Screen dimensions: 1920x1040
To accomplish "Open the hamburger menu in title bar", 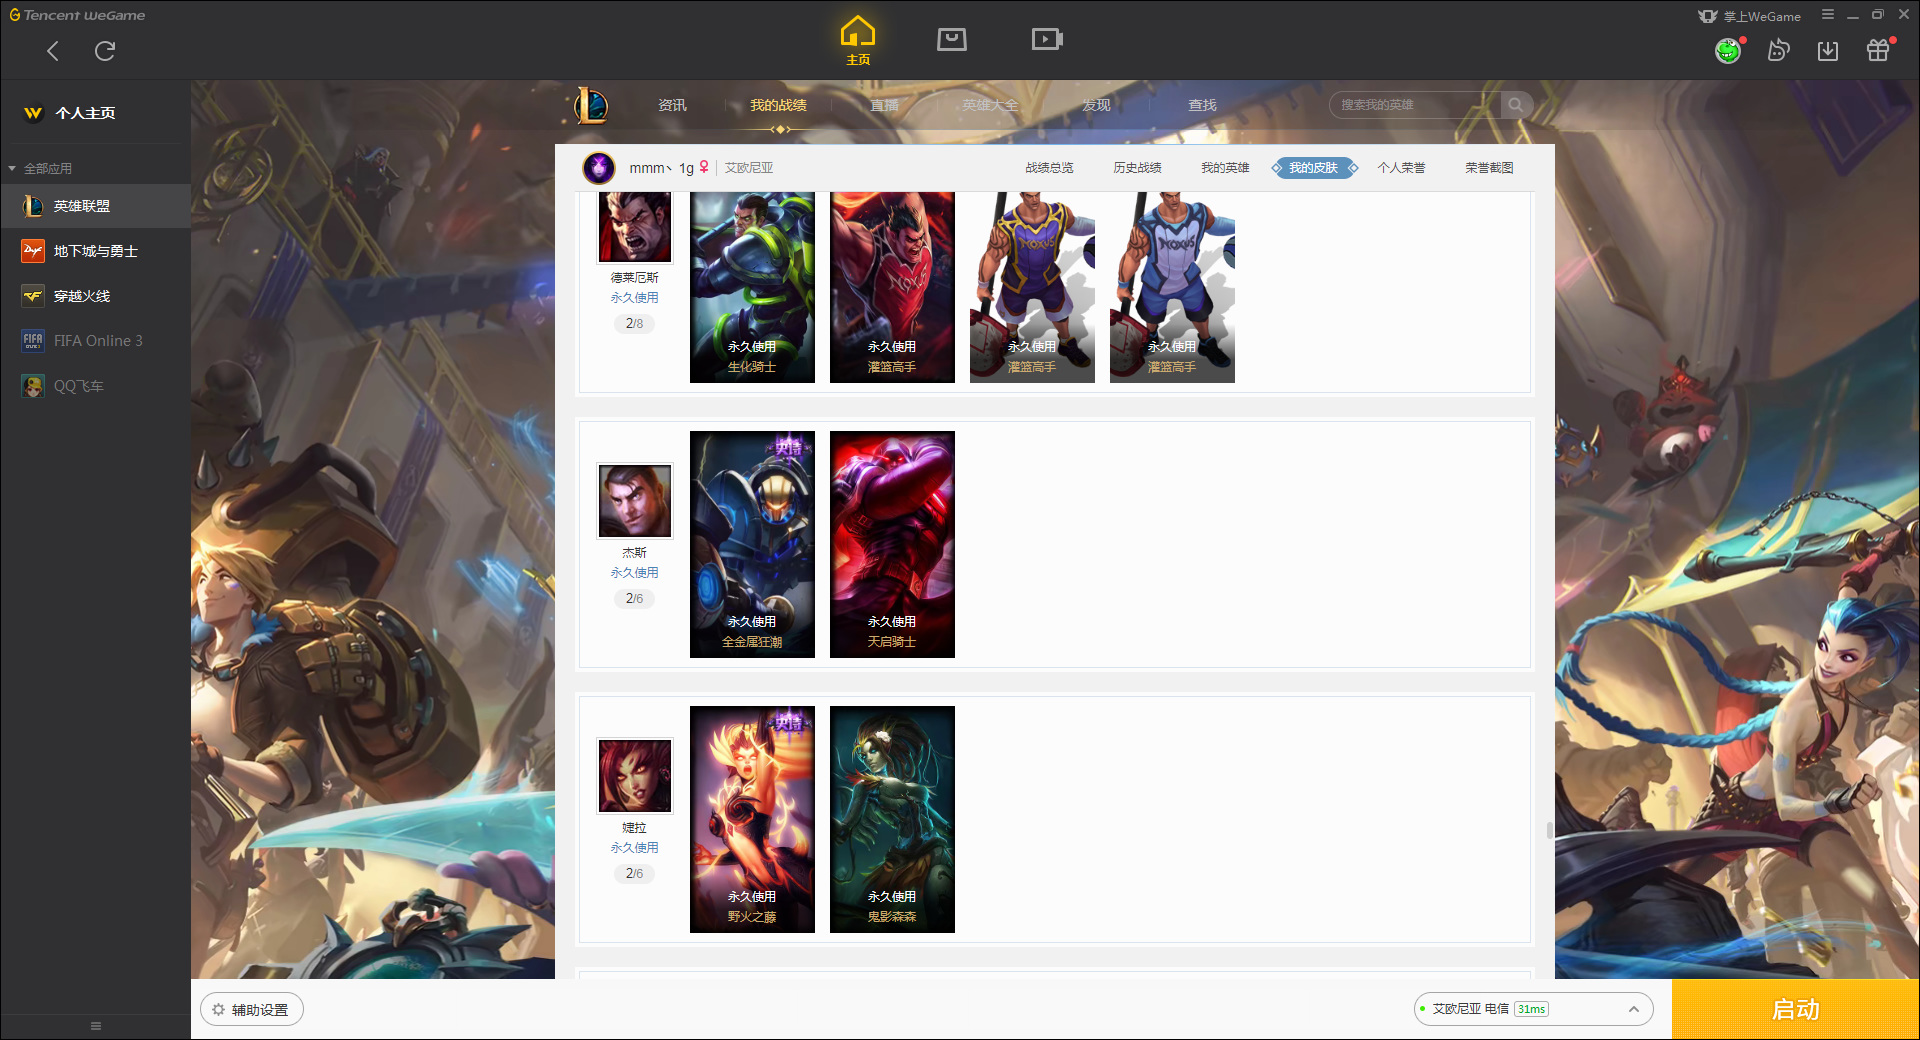I will pos(1828,15).
